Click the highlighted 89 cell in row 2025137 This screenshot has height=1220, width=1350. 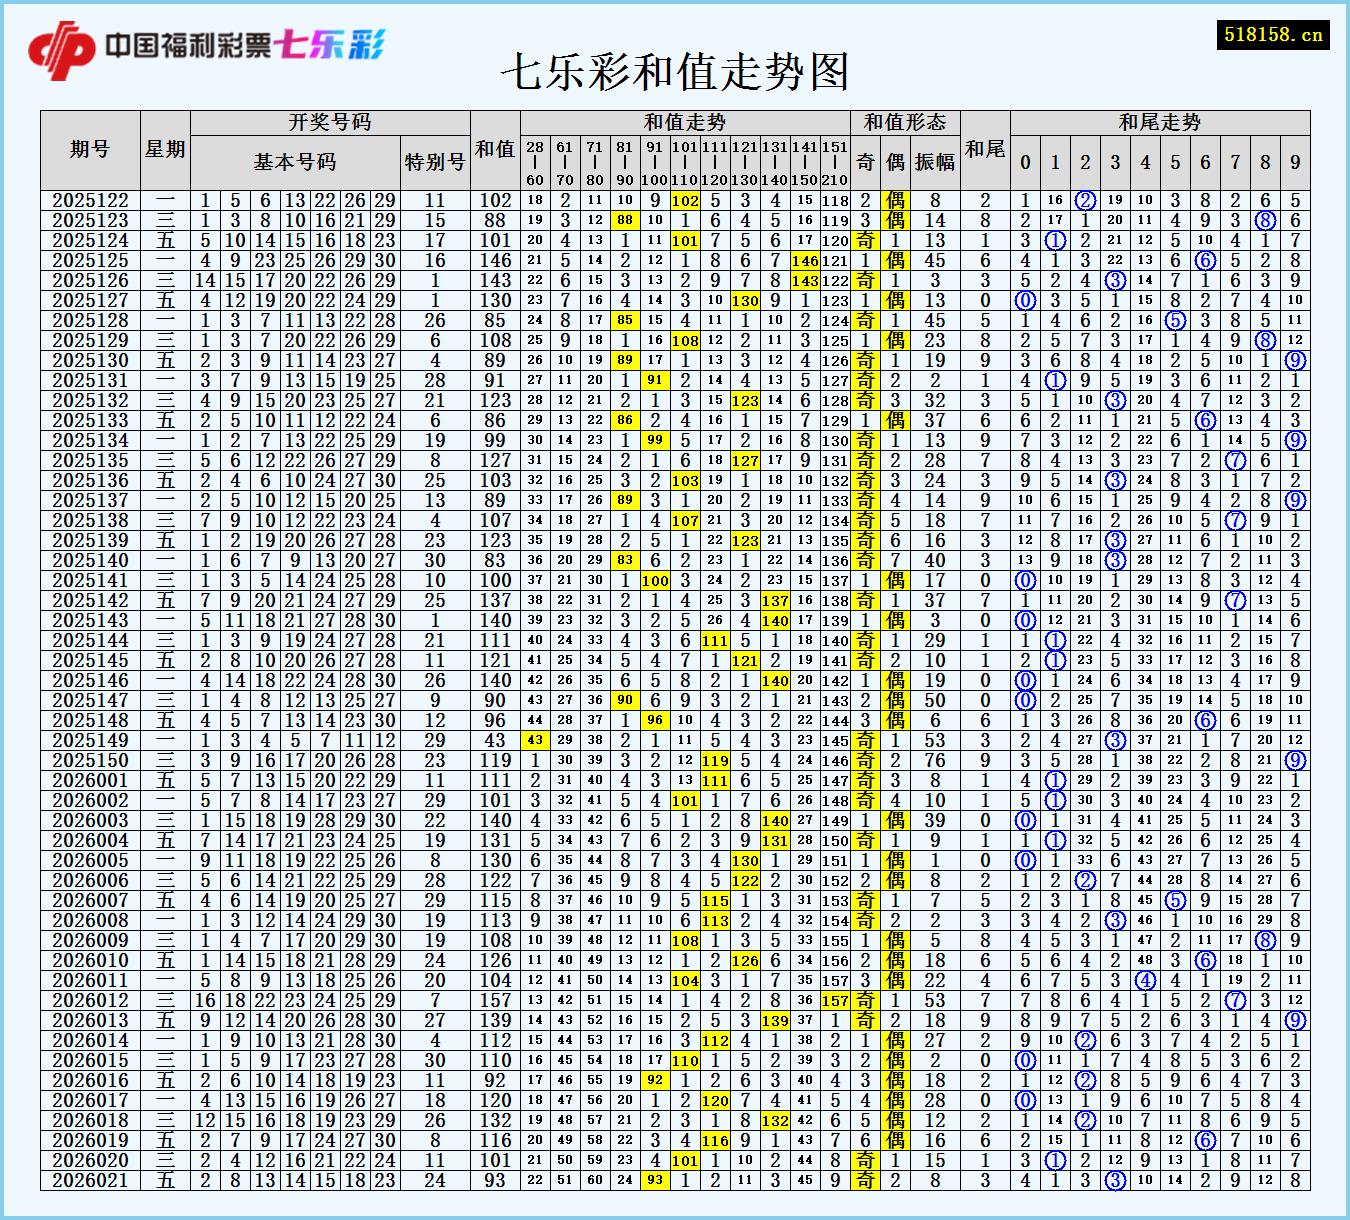click(625, 499)
